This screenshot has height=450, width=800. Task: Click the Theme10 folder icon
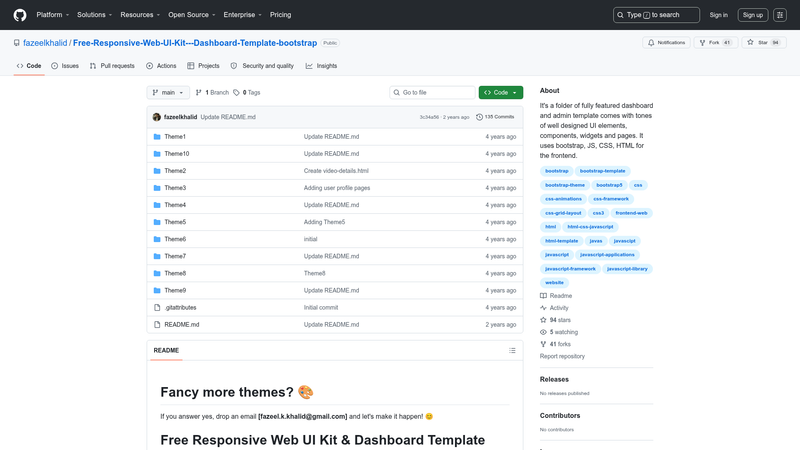(157, 154)
